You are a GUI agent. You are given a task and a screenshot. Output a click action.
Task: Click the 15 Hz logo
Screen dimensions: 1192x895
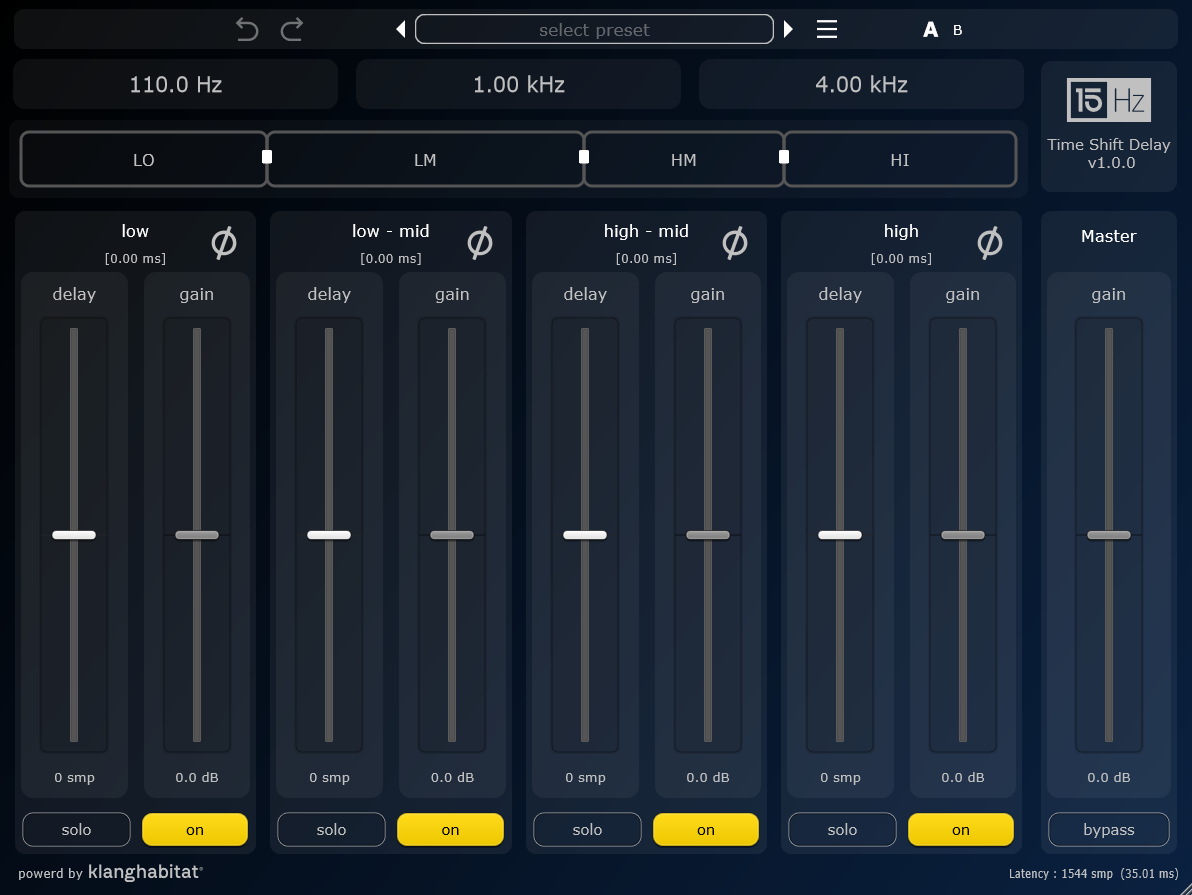click(x=1108, y=100)
